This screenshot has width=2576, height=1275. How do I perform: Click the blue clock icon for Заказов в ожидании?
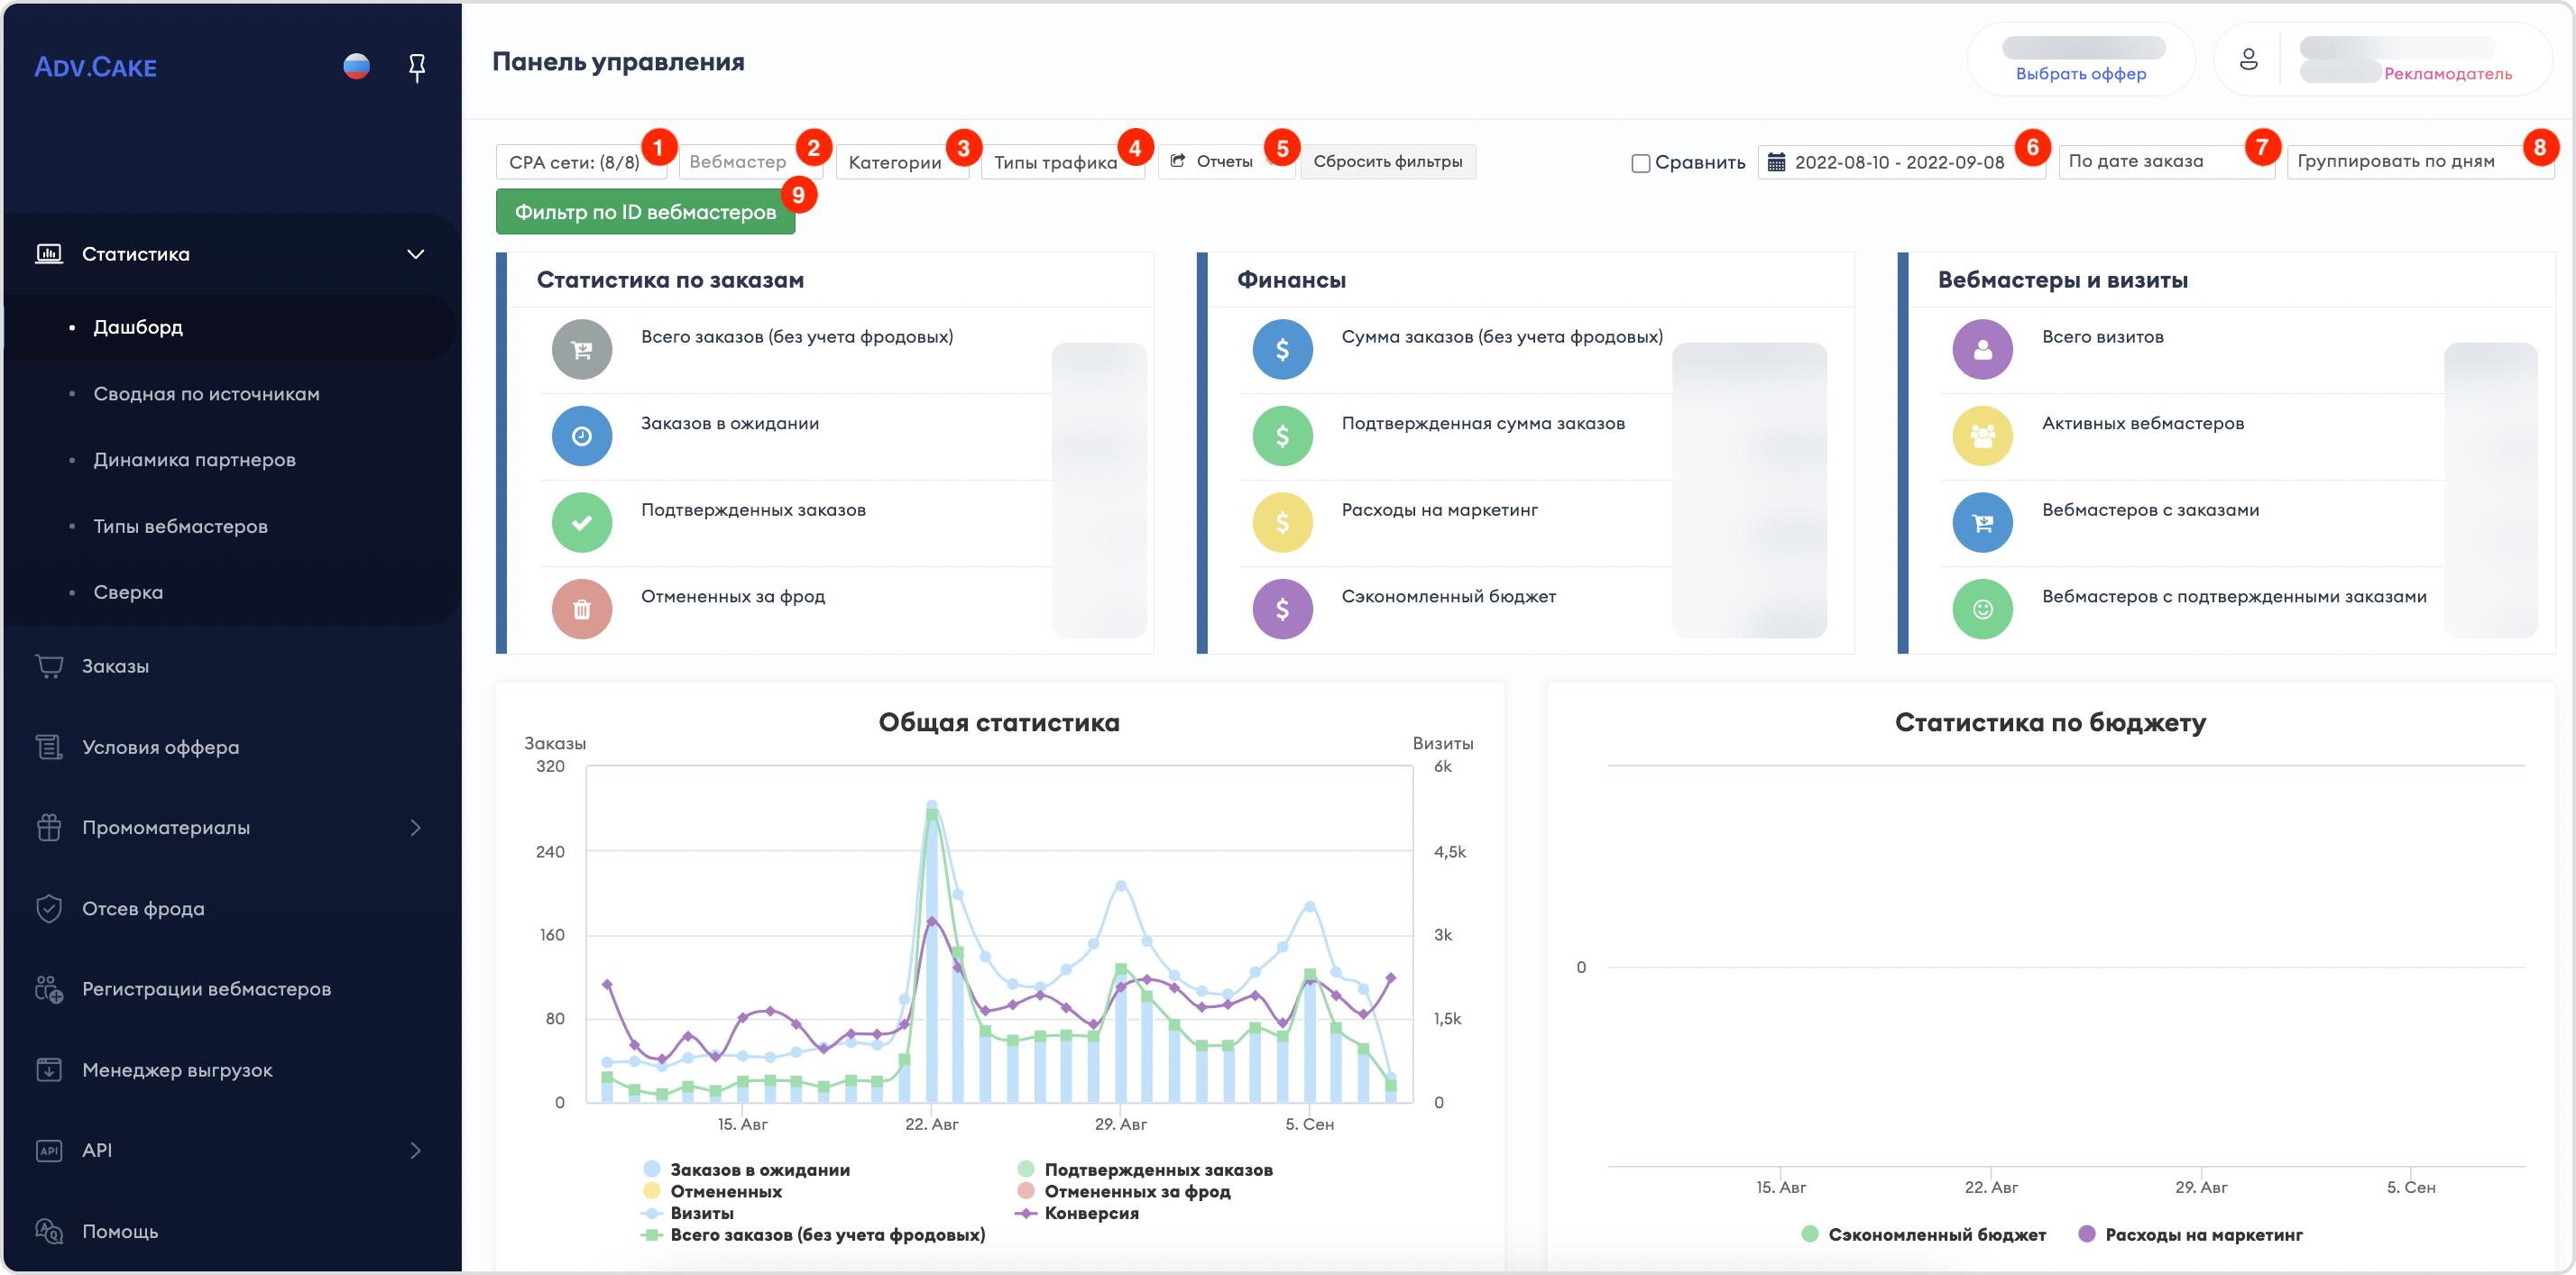582,436
